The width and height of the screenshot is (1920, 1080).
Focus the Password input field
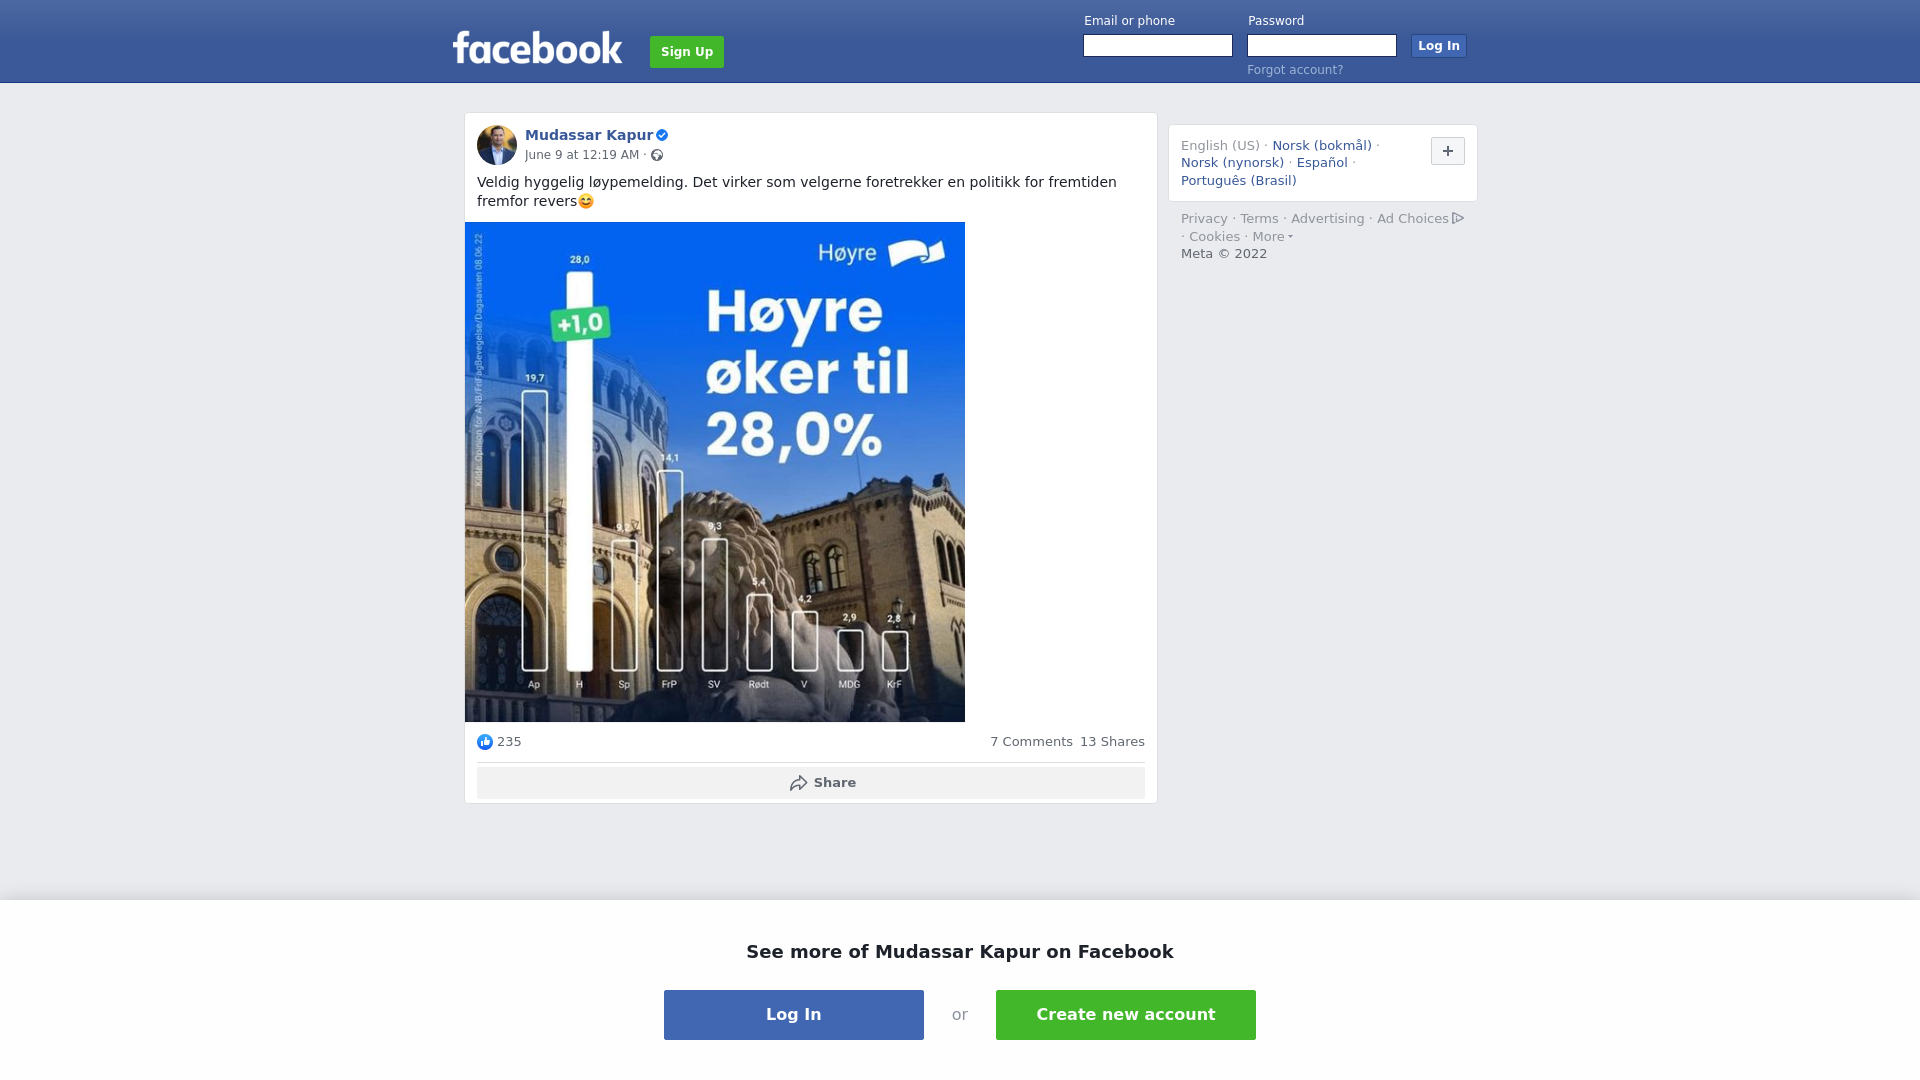(1322, 46)
